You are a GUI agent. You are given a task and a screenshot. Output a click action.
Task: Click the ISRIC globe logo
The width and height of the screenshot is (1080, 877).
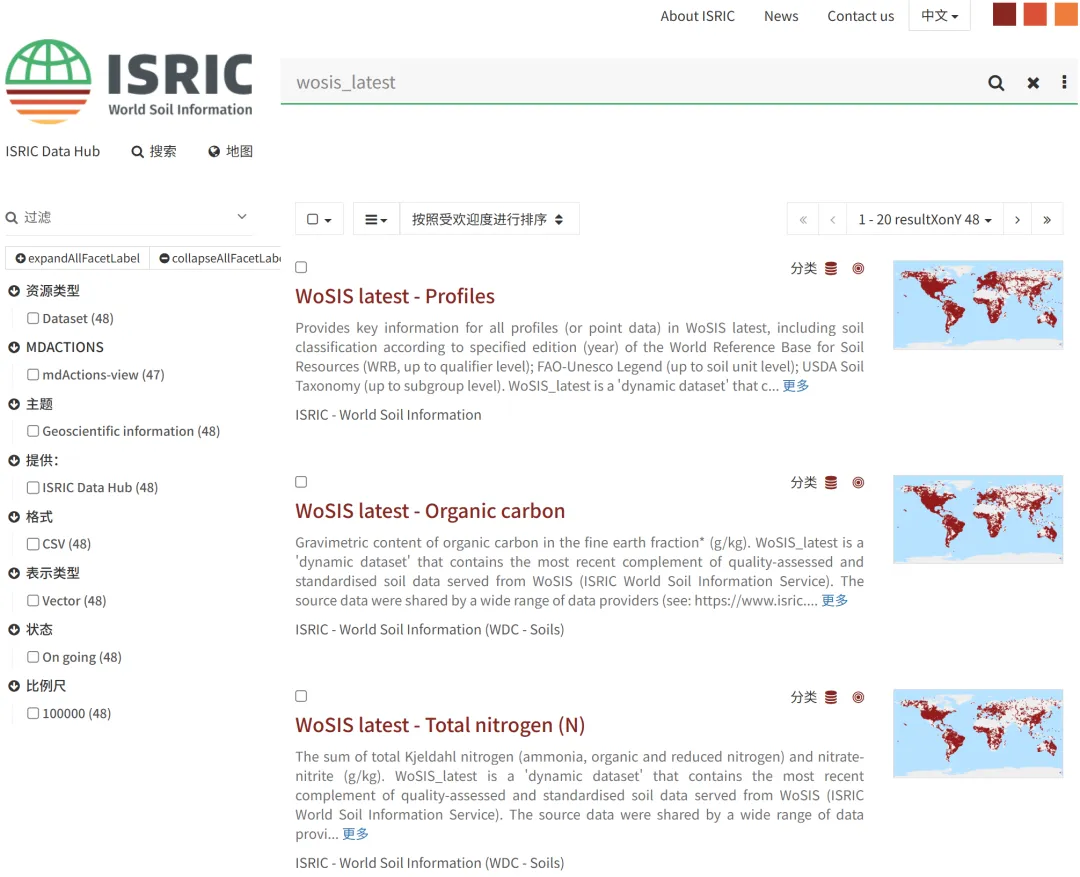(48, 81)
